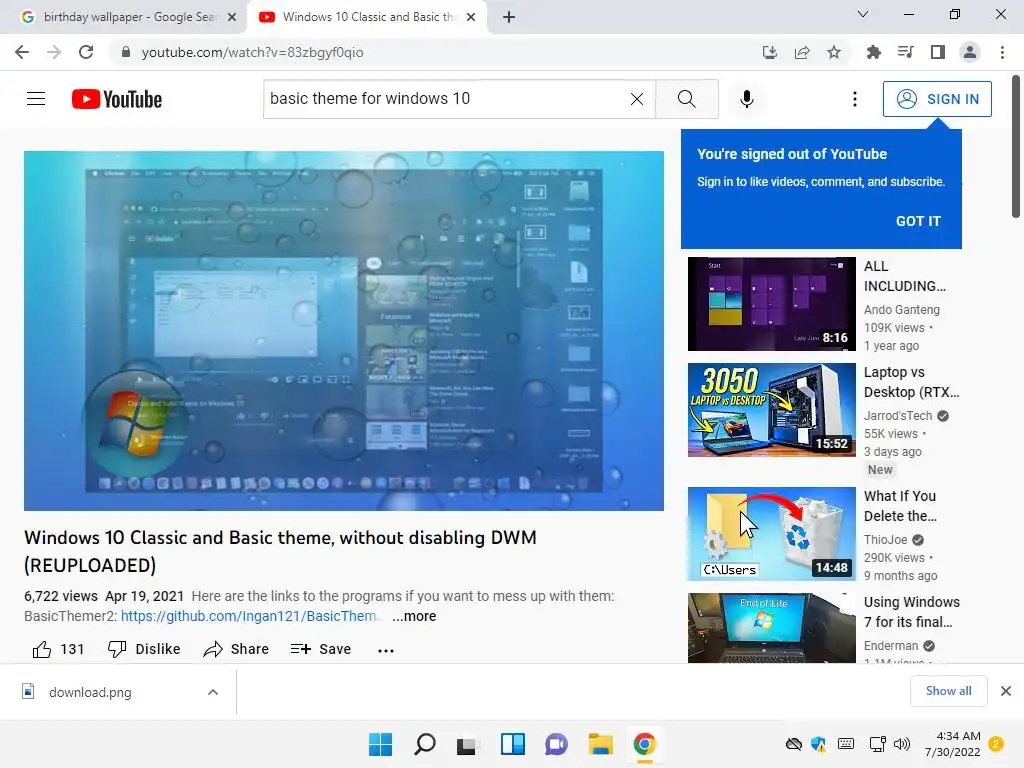Open the 3050 Laptop vs Desktop thumbnail

click(x=771, y=409)
